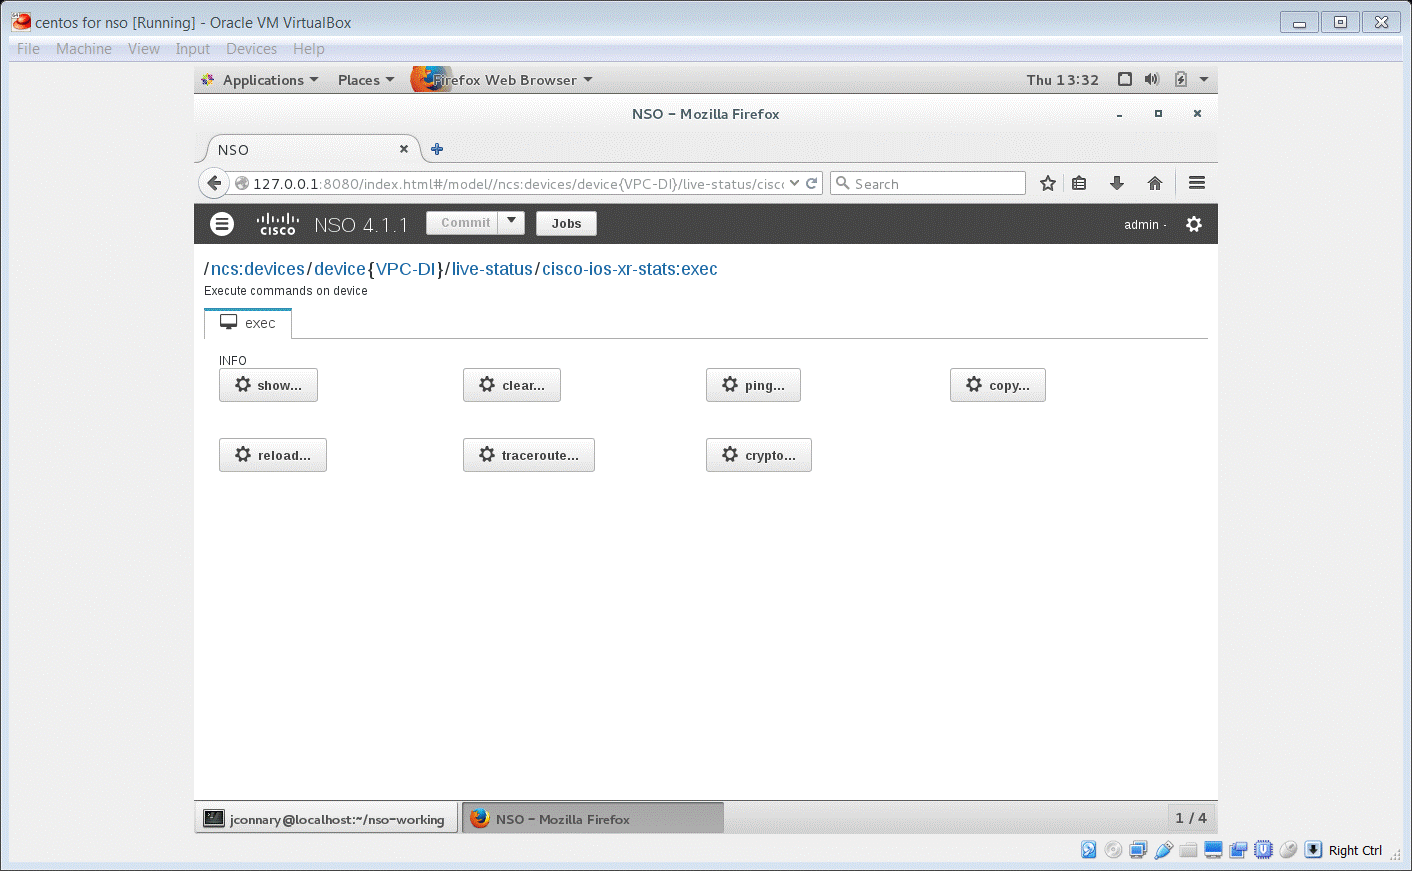The image size is (1412, 871).
Task: Show bookmarks list icon
Action: point(1079,183)
